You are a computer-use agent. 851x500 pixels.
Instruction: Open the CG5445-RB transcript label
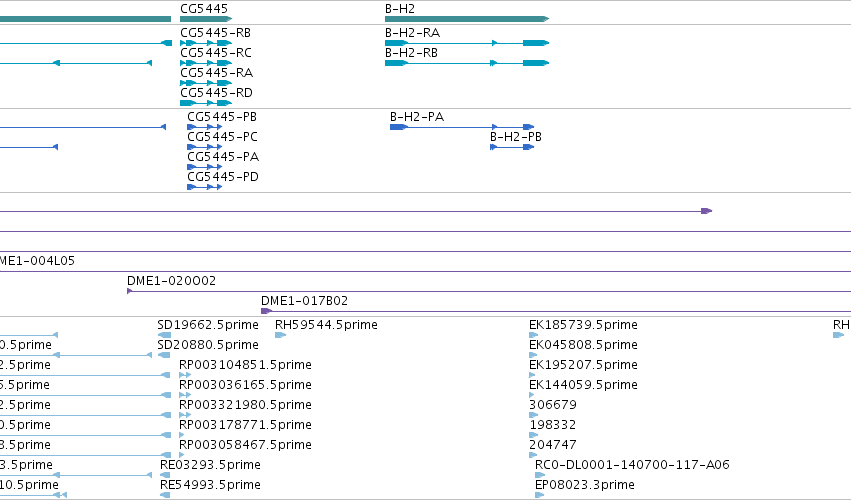click(215, 33)
